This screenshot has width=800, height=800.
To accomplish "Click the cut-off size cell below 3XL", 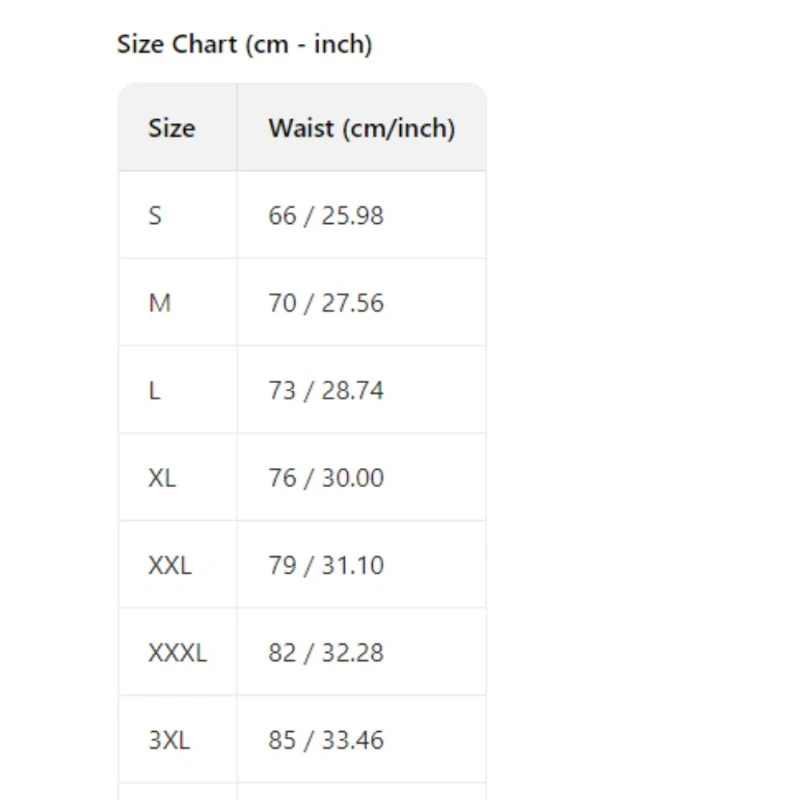I will [x=177, y=791].
